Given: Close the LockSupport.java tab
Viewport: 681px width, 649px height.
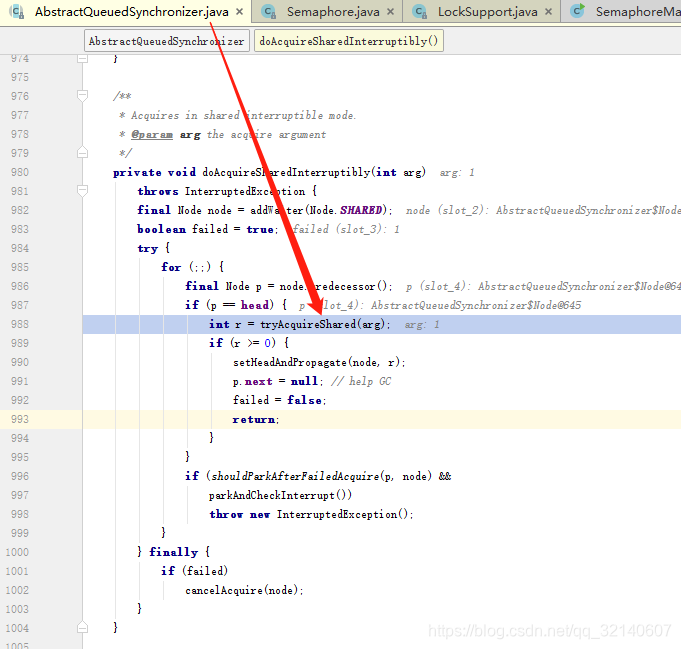Looking at the screenshot, I should click(549, 12).
